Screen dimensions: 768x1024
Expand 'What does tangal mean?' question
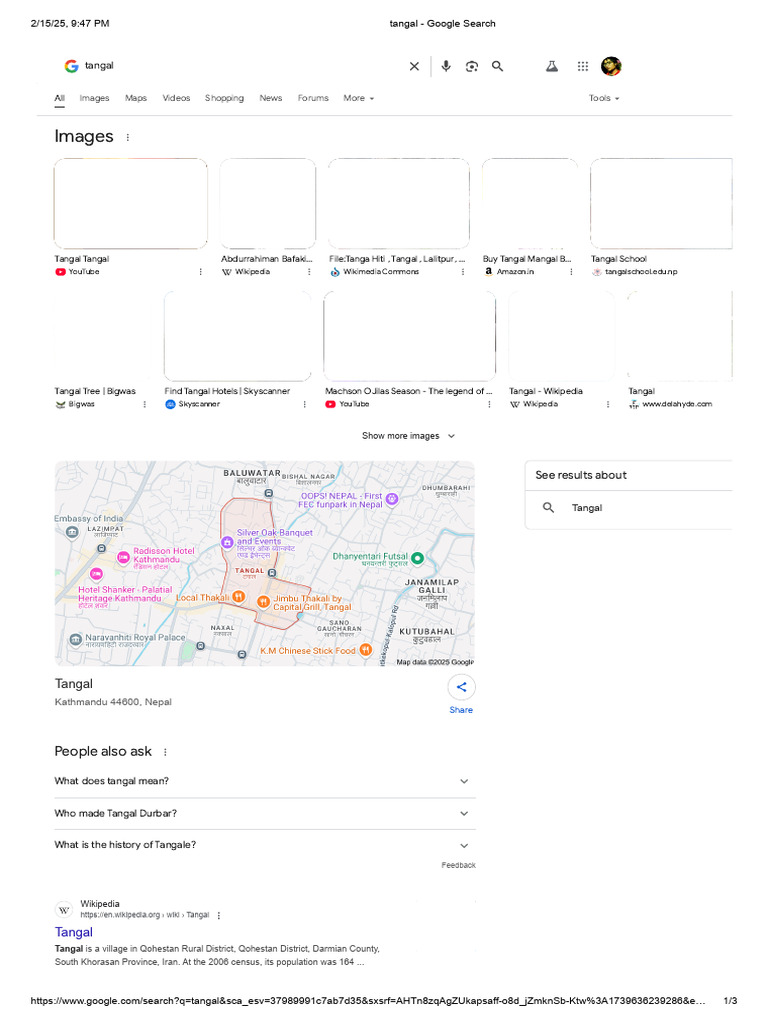click(264, 781)
